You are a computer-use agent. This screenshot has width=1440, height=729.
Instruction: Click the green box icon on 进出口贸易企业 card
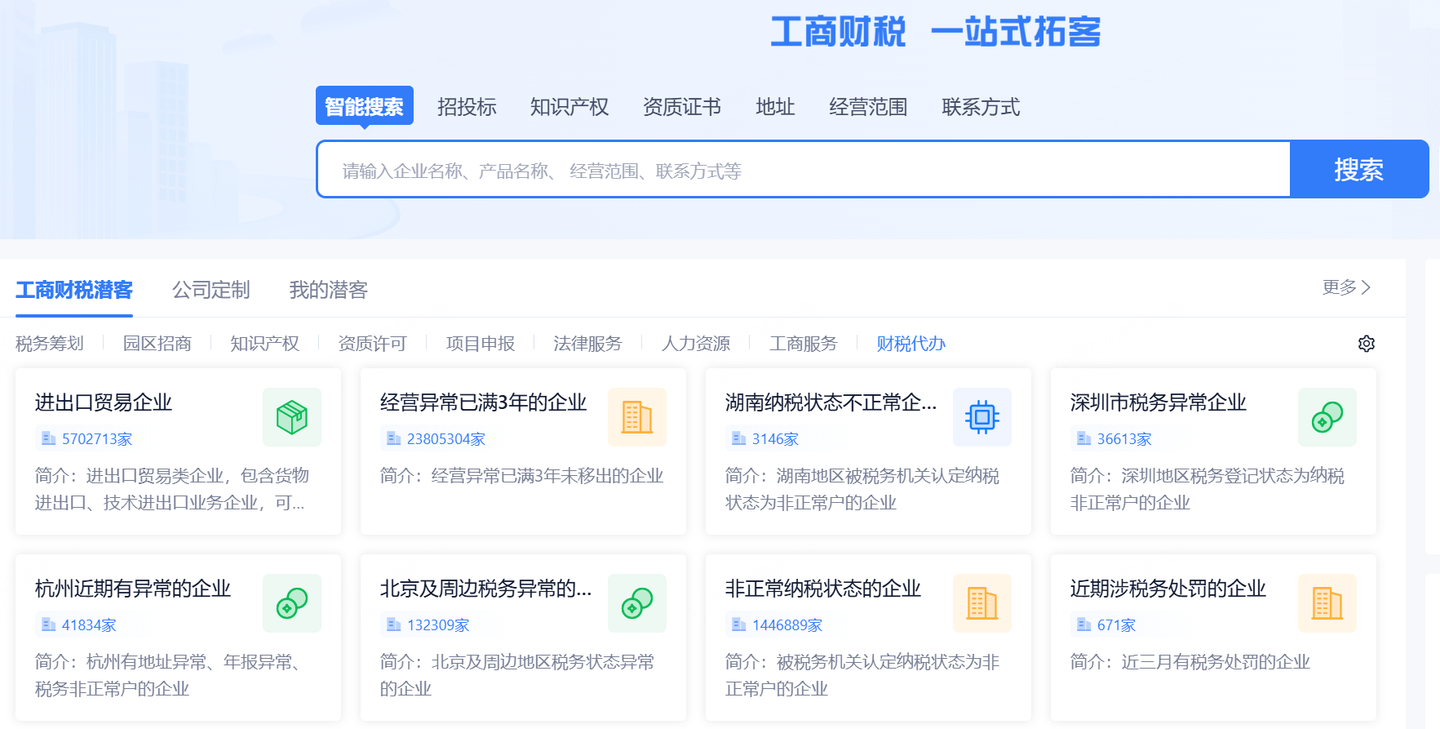click(292, 417)
